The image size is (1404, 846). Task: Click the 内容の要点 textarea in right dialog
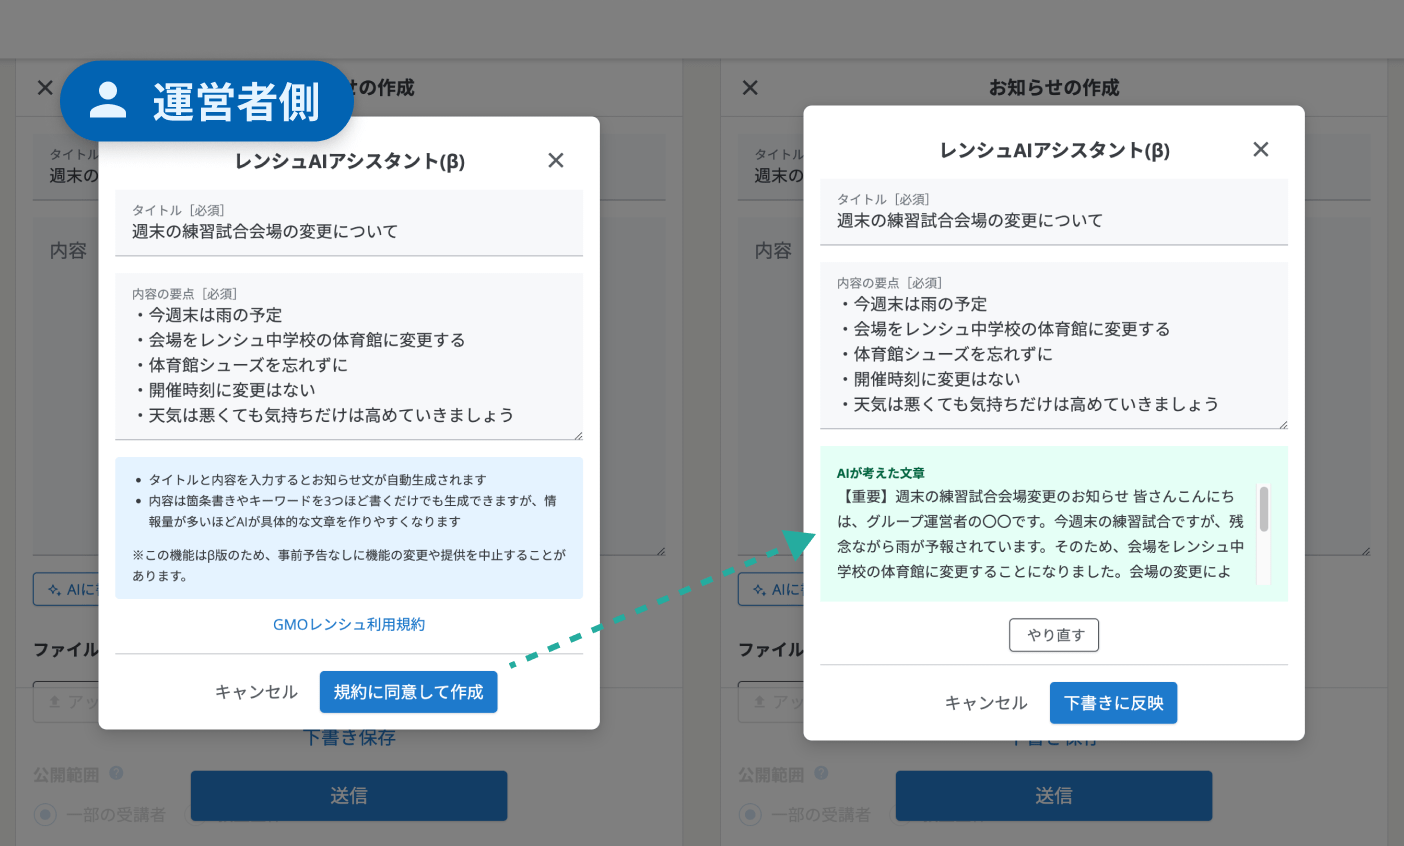[1053, 354]
